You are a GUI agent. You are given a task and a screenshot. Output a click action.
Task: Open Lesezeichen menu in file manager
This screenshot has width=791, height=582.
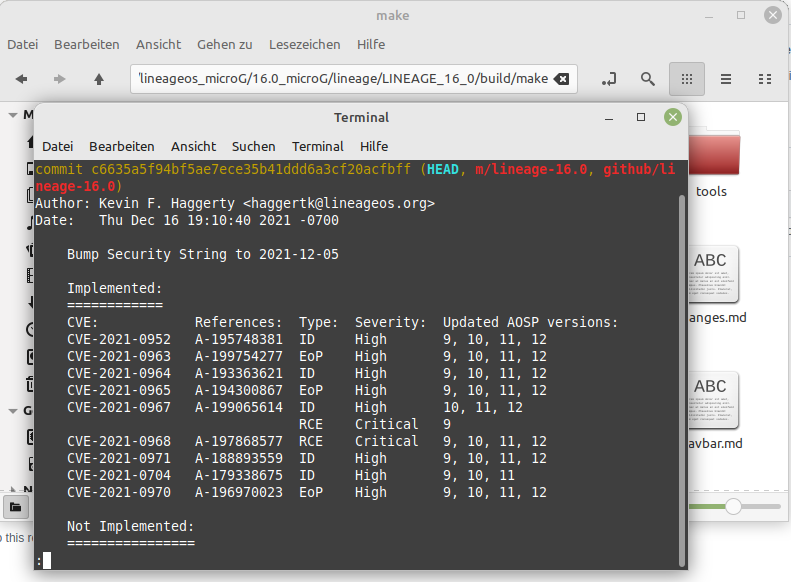[305, 44]
